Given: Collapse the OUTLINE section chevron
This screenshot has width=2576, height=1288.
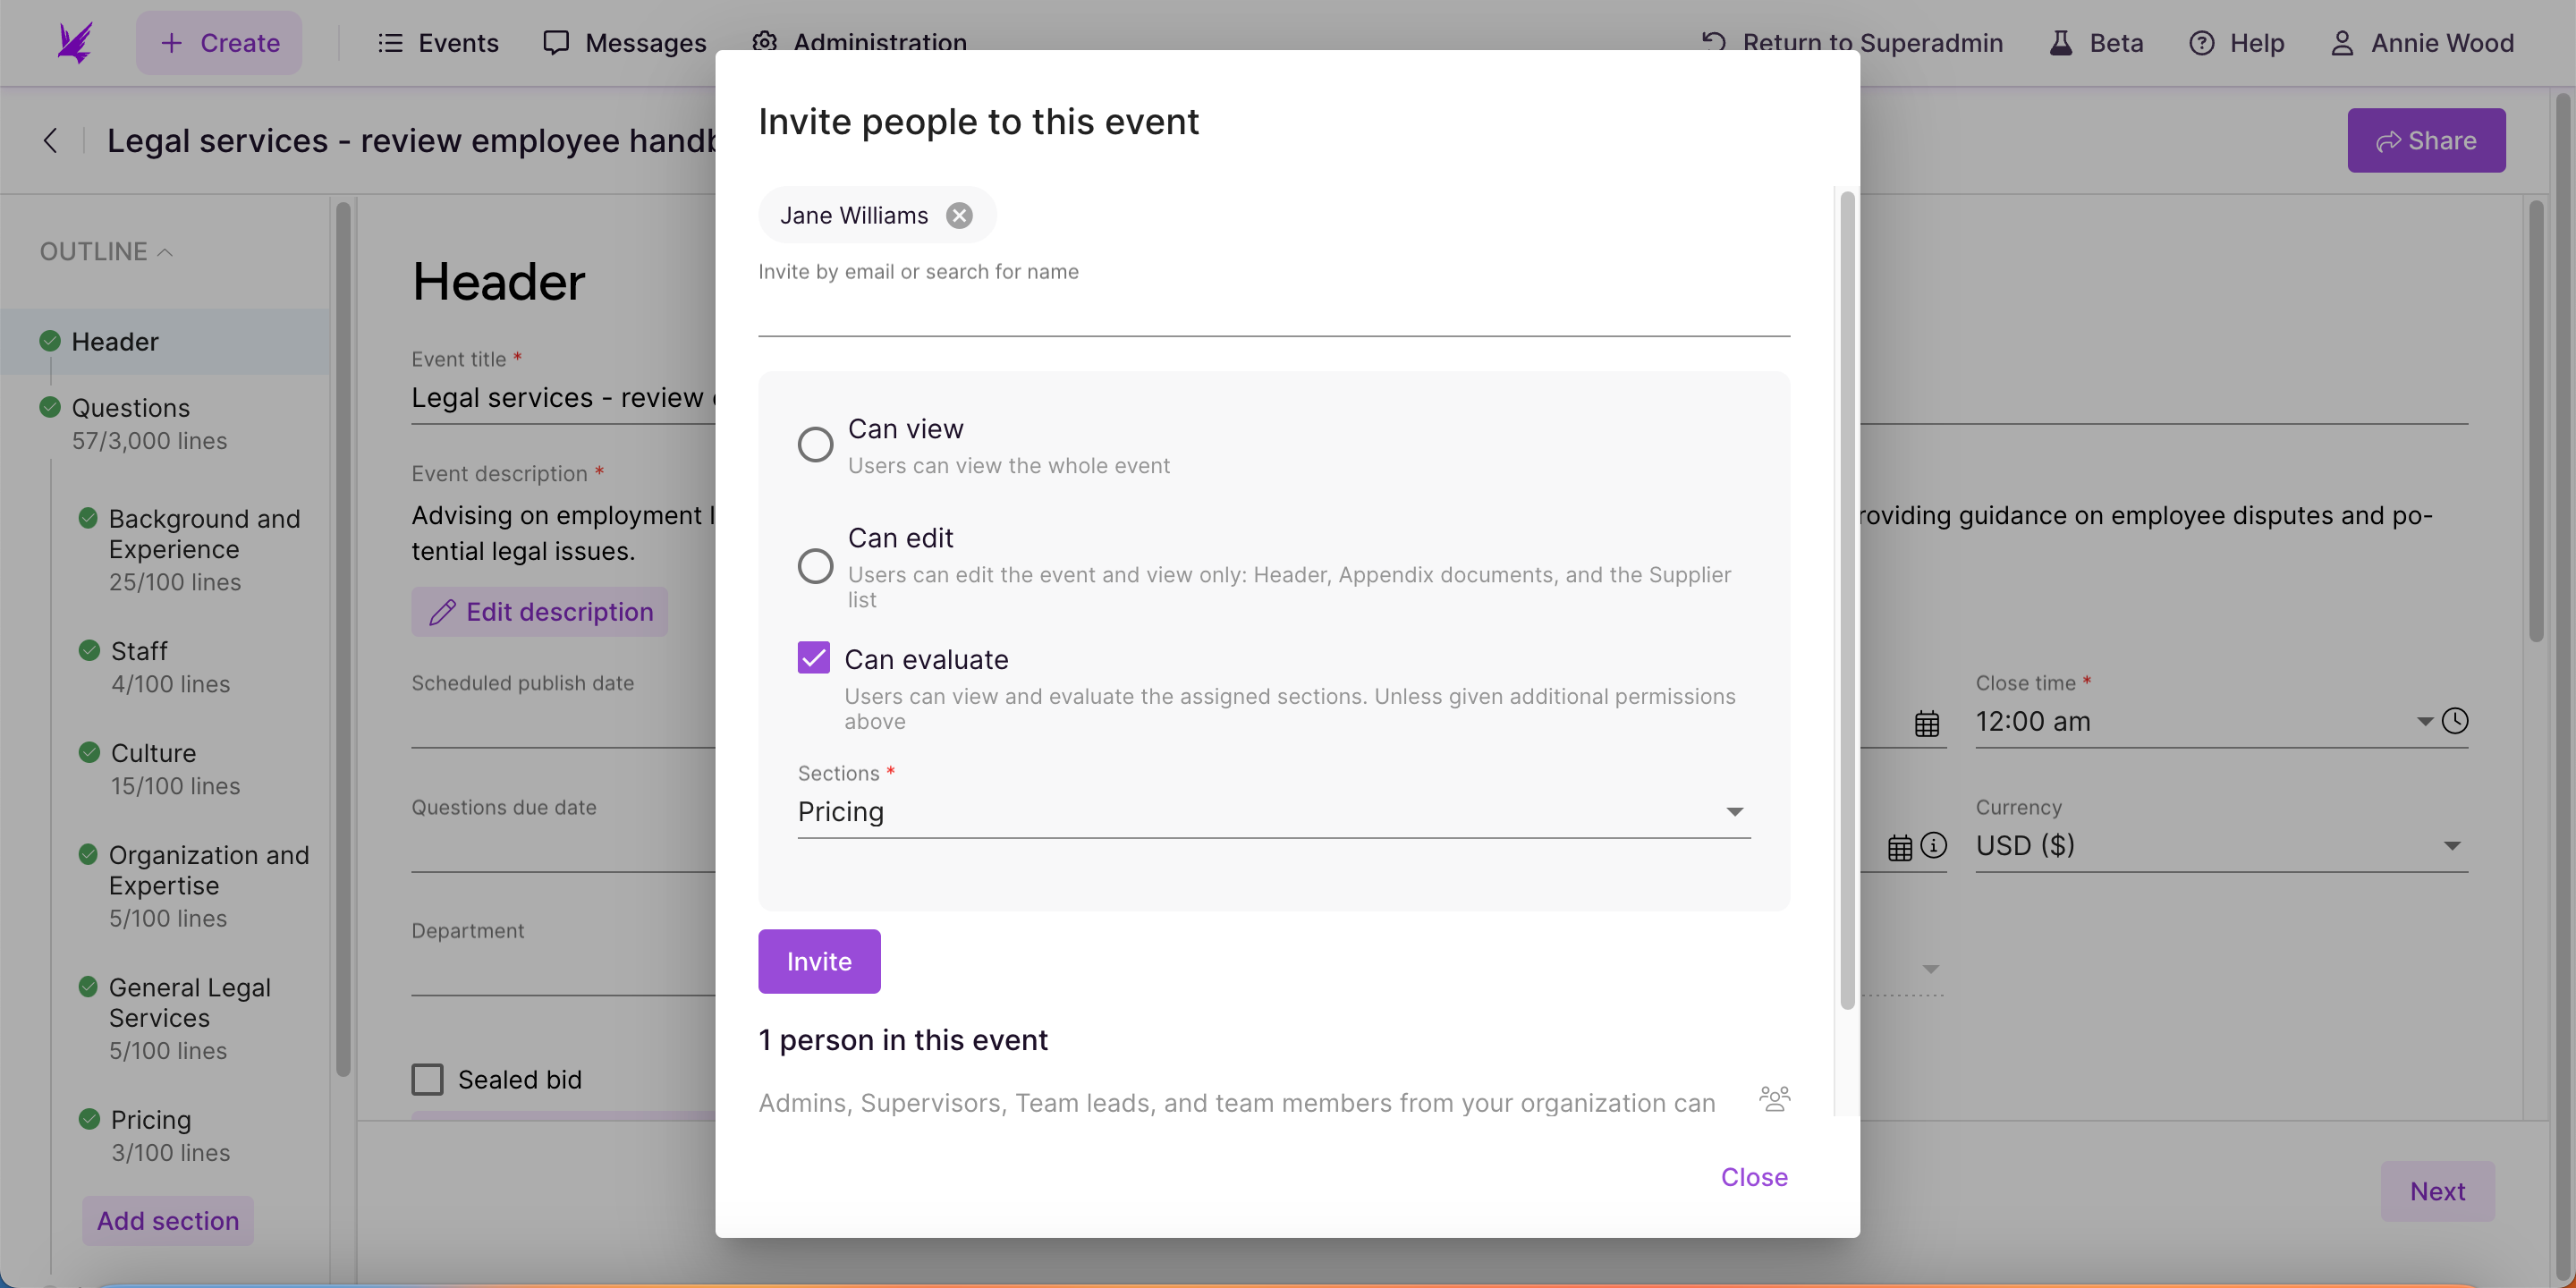Looking at the screenshot, I should tap(166, 252).
